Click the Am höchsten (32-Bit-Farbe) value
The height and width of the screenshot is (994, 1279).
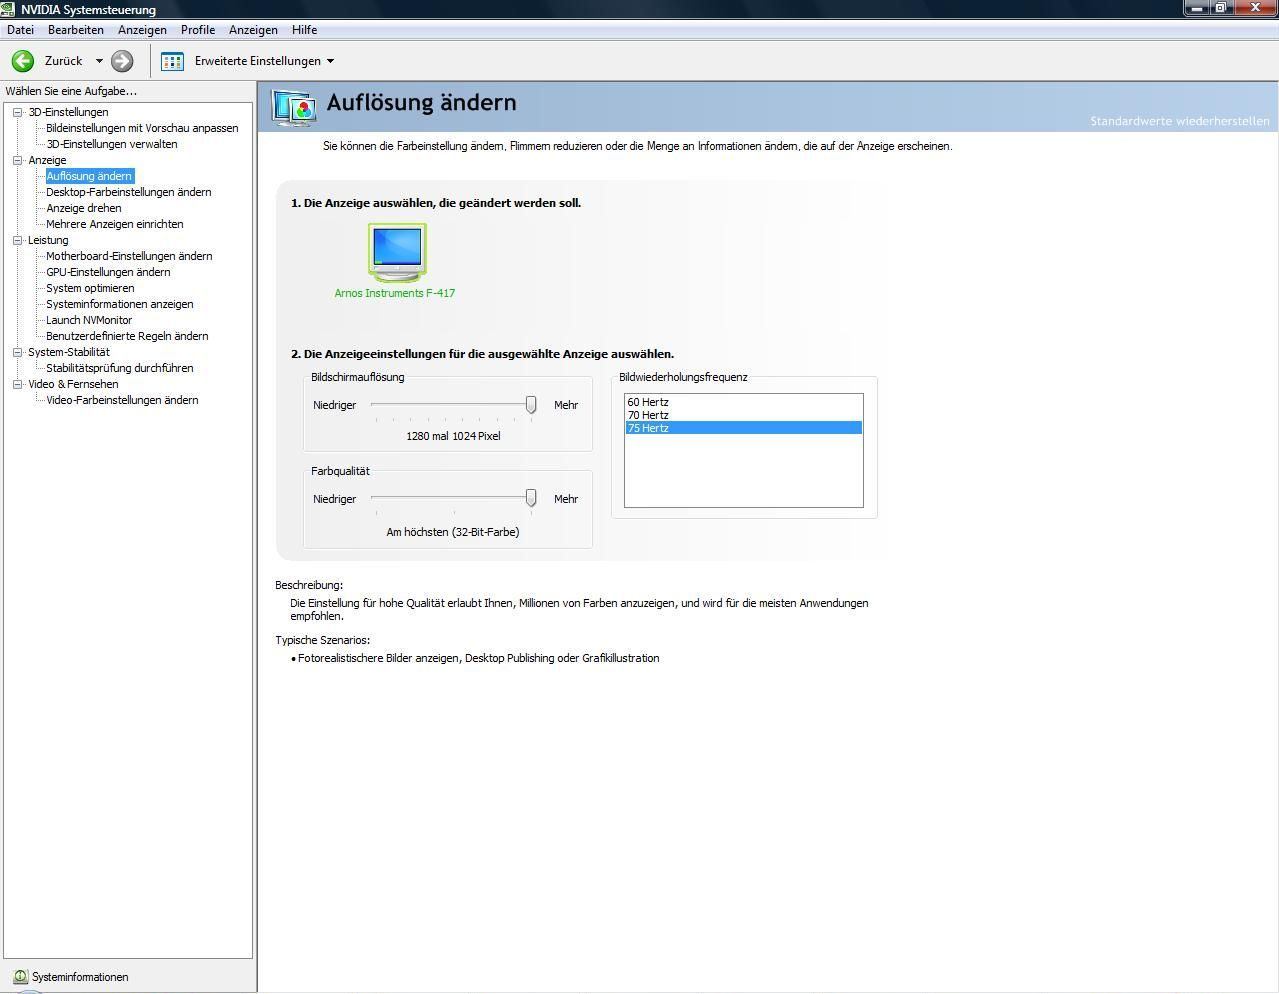(453, 532)
